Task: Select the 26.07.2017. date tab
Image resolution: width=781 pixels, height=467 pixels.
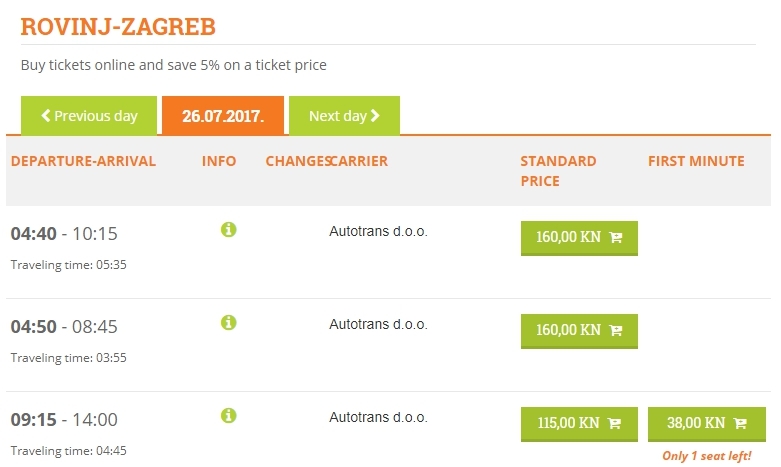Action: coord(223,116)
